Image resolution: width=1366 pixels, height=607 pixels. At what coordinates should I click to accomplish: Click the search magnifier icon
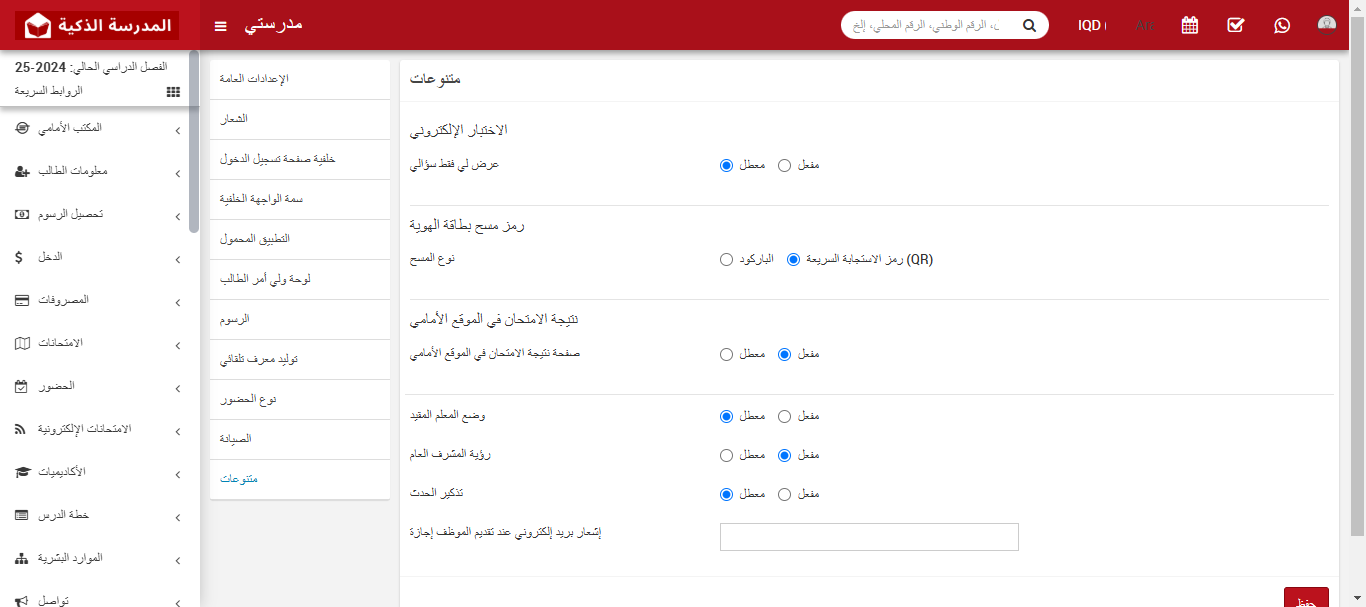pos(1029,24)
